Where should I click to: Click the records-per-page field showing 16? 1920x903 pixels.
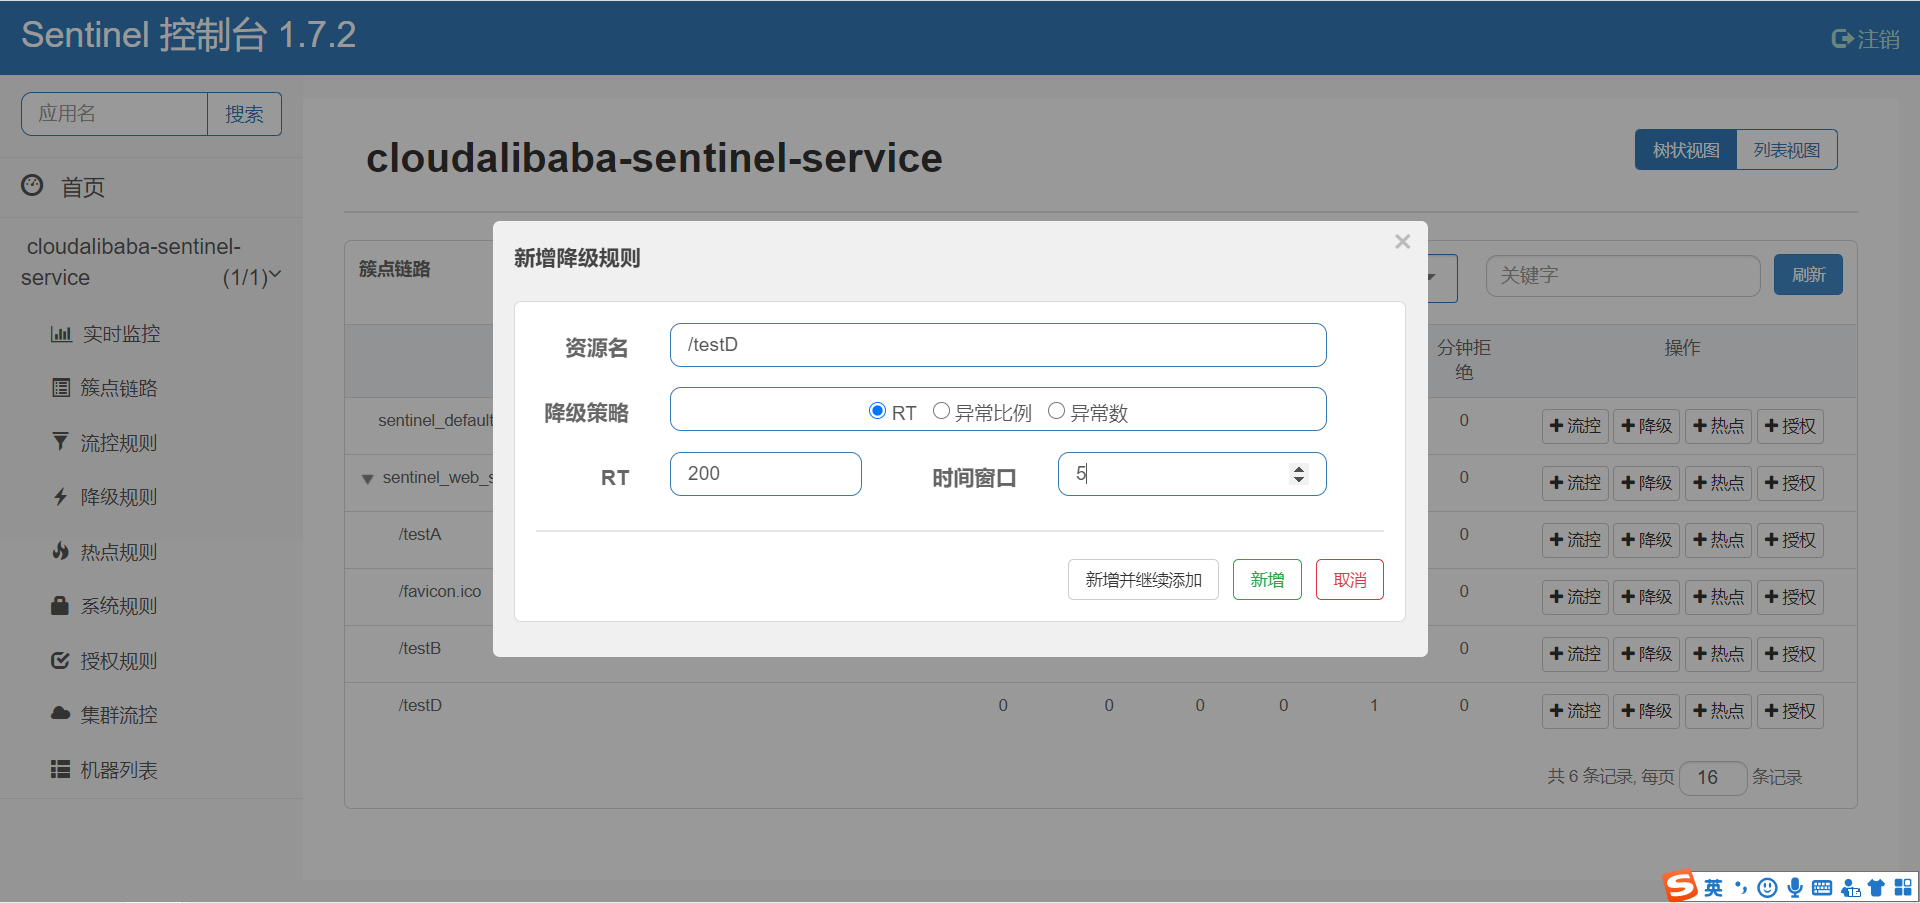1713,777
